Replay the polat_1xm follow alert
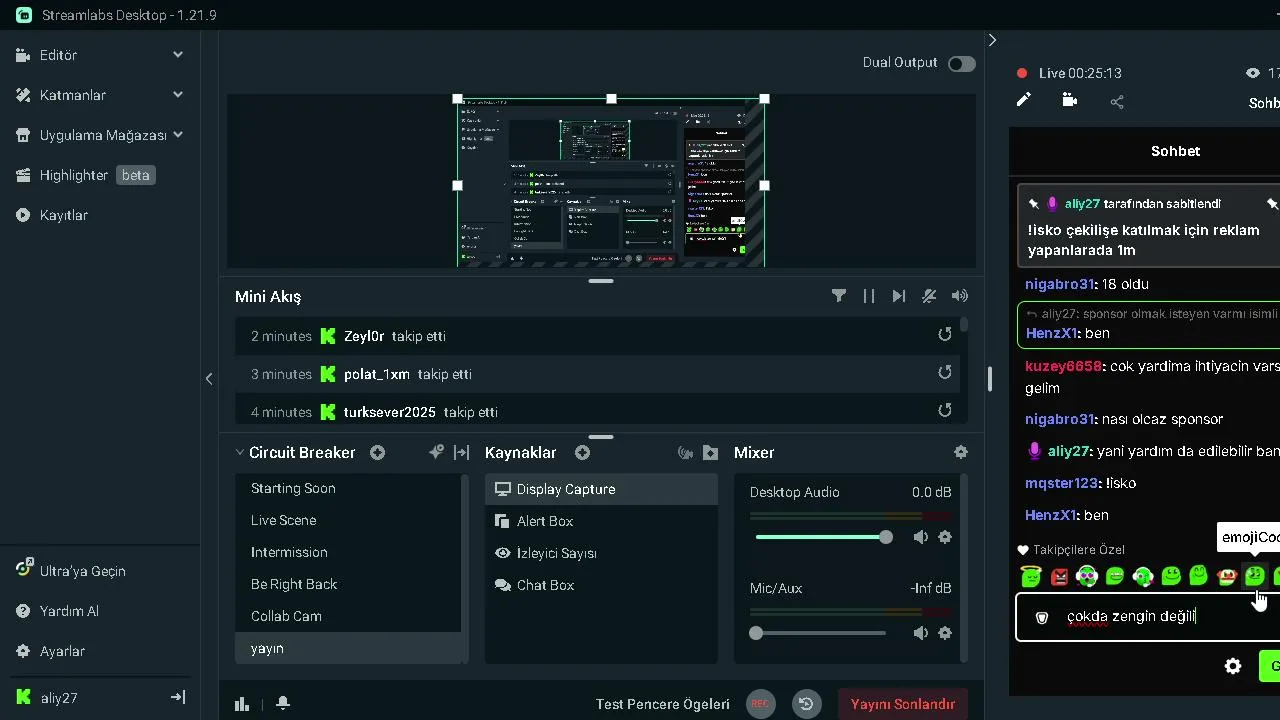1280x720 pixels. 945,373
